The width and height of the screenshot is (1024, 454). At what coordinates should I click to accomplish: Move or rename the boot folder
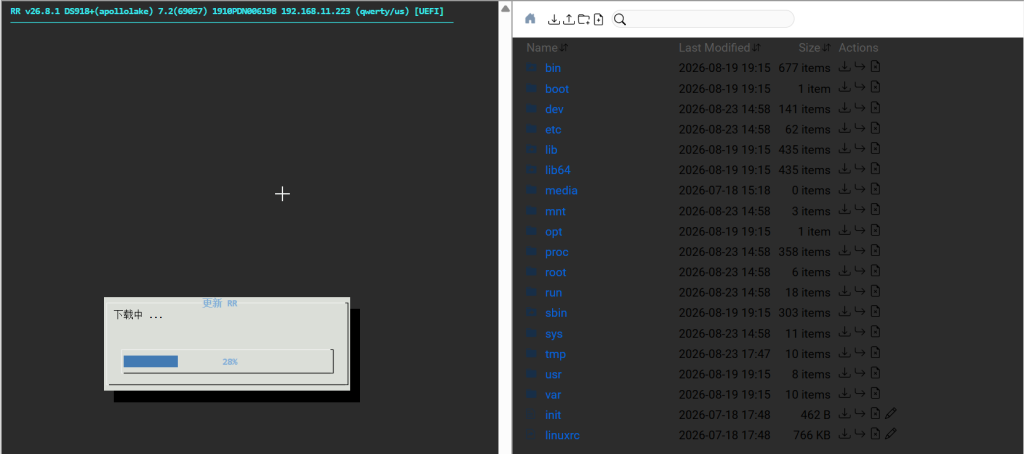pos(859,87)
